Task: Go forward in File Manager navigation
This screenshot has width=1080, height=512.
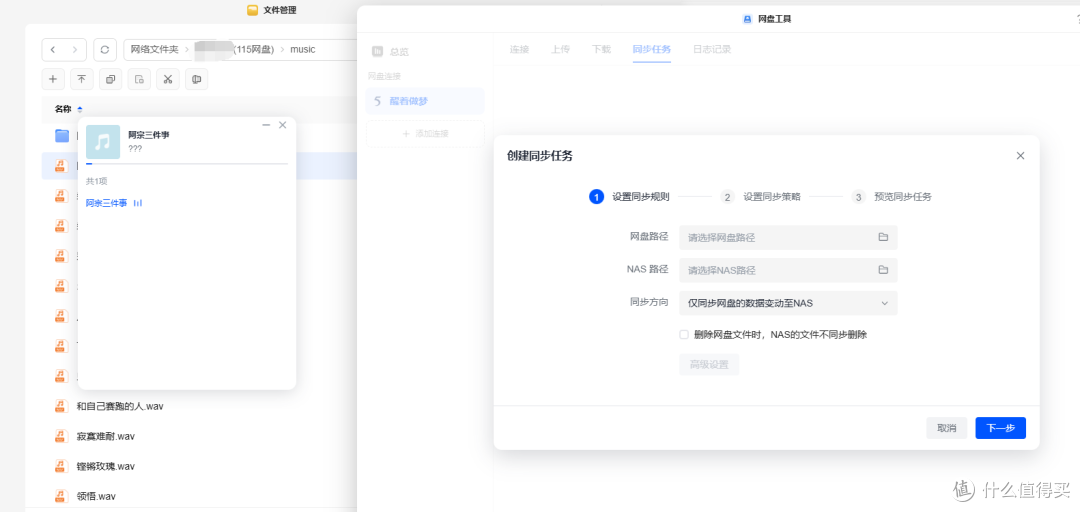Action: 76,50
